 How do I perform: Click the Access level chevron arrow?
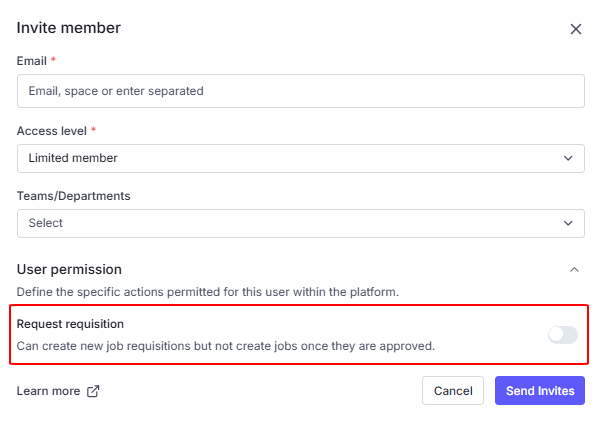coord(568,158)
